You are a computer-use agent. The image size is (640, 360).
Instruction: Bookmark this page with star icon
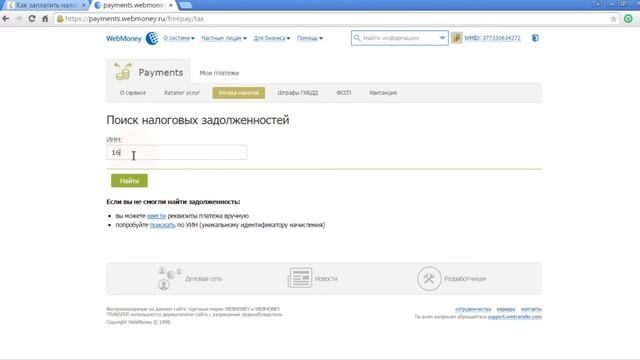tap(613, 19)
